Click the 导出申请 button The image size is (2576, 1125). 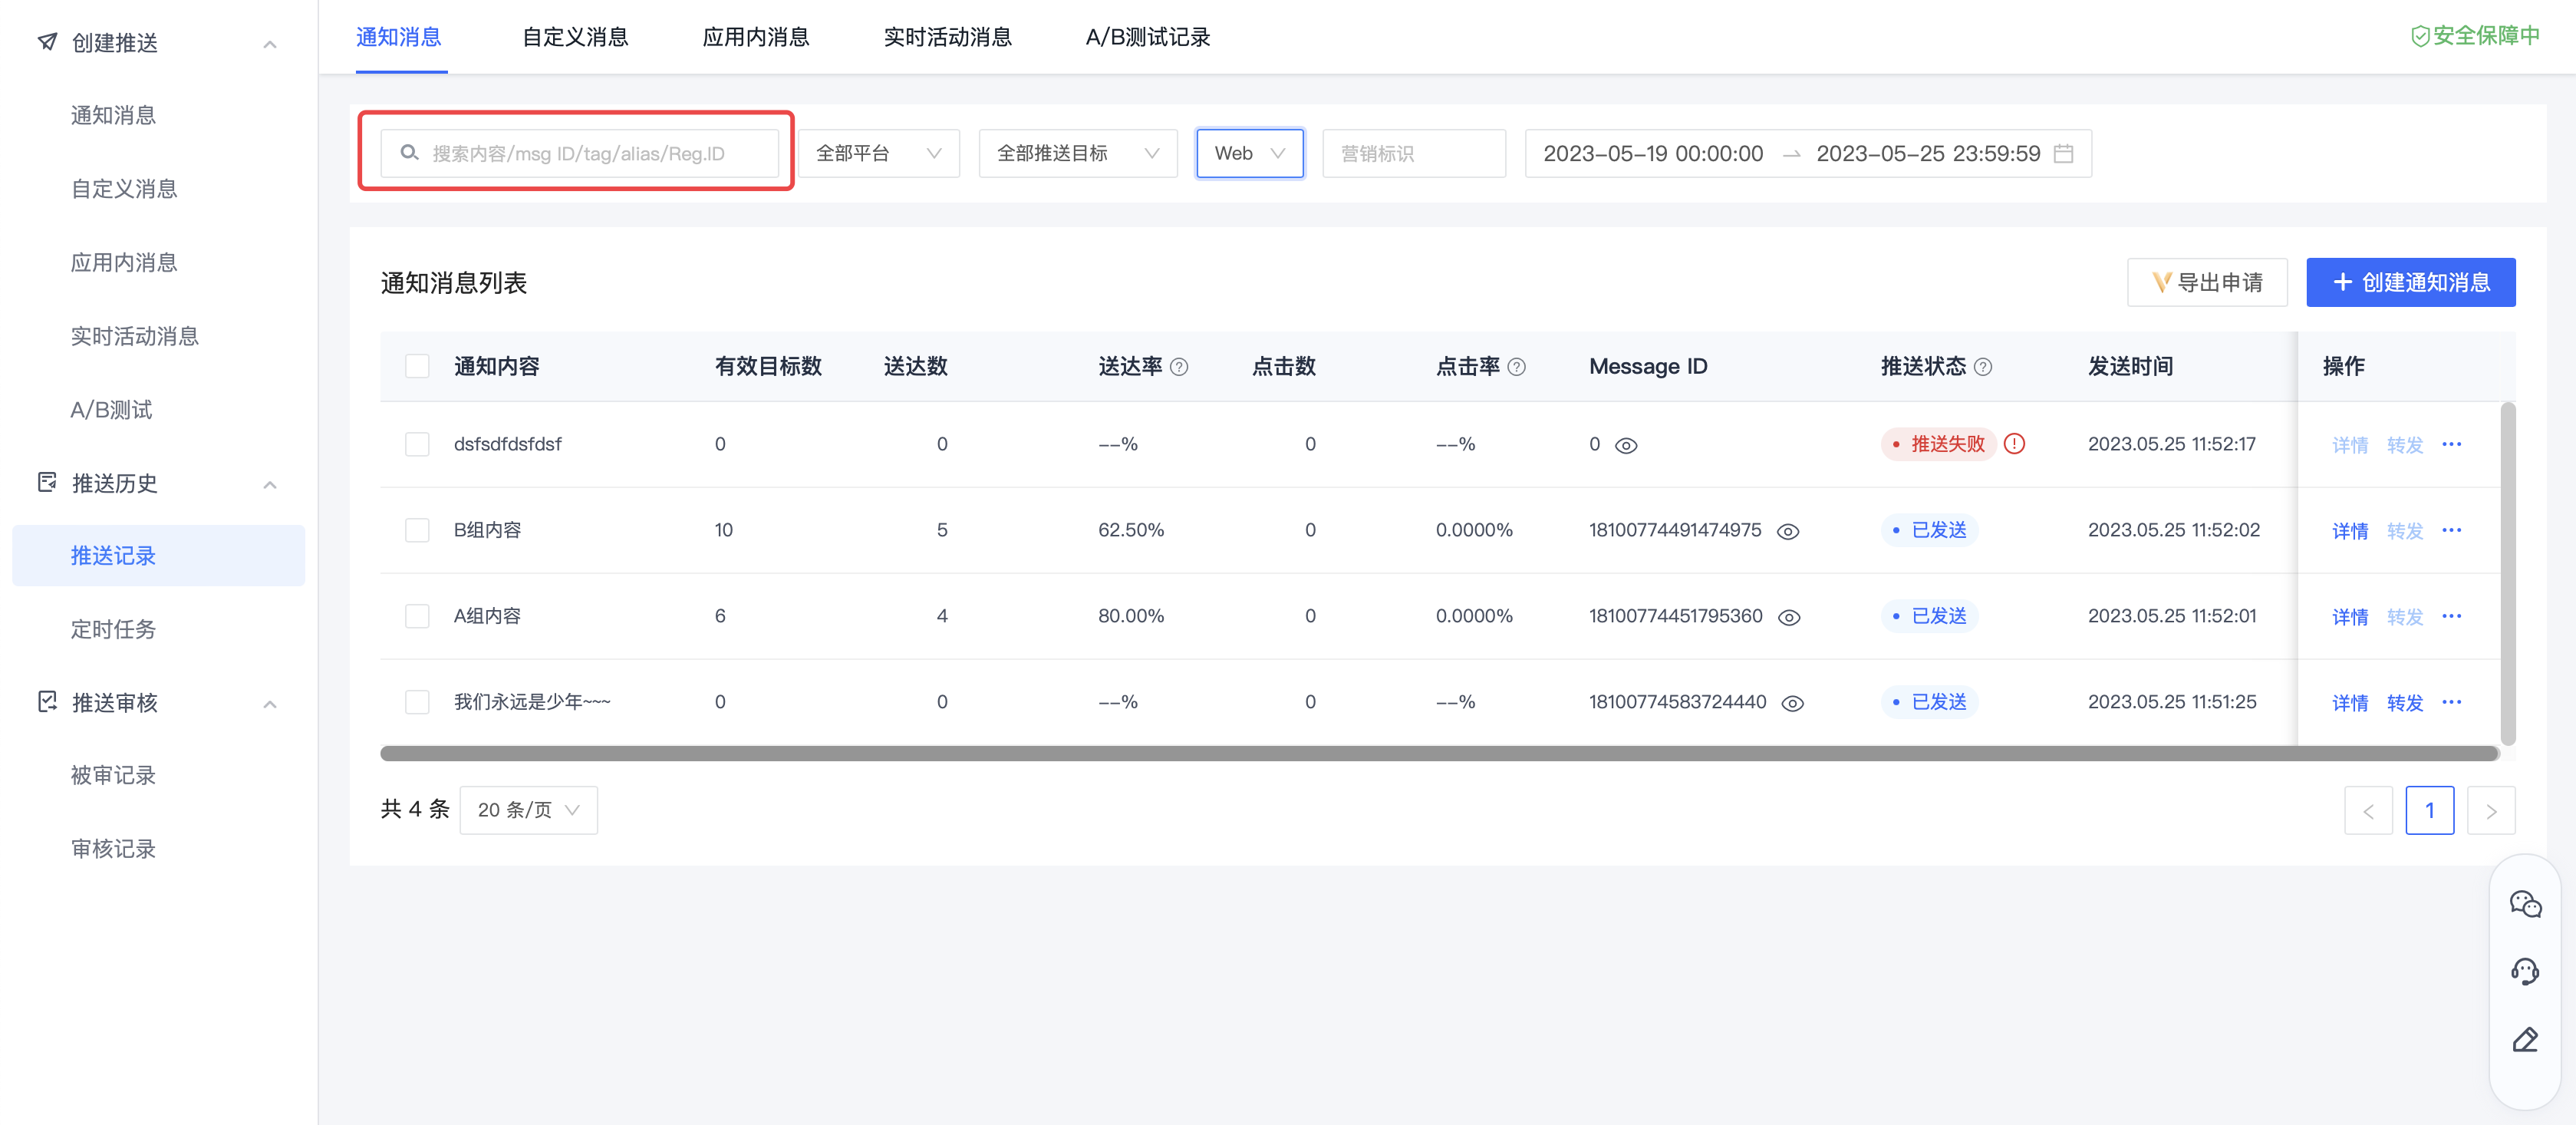(x=2207, y=283)
